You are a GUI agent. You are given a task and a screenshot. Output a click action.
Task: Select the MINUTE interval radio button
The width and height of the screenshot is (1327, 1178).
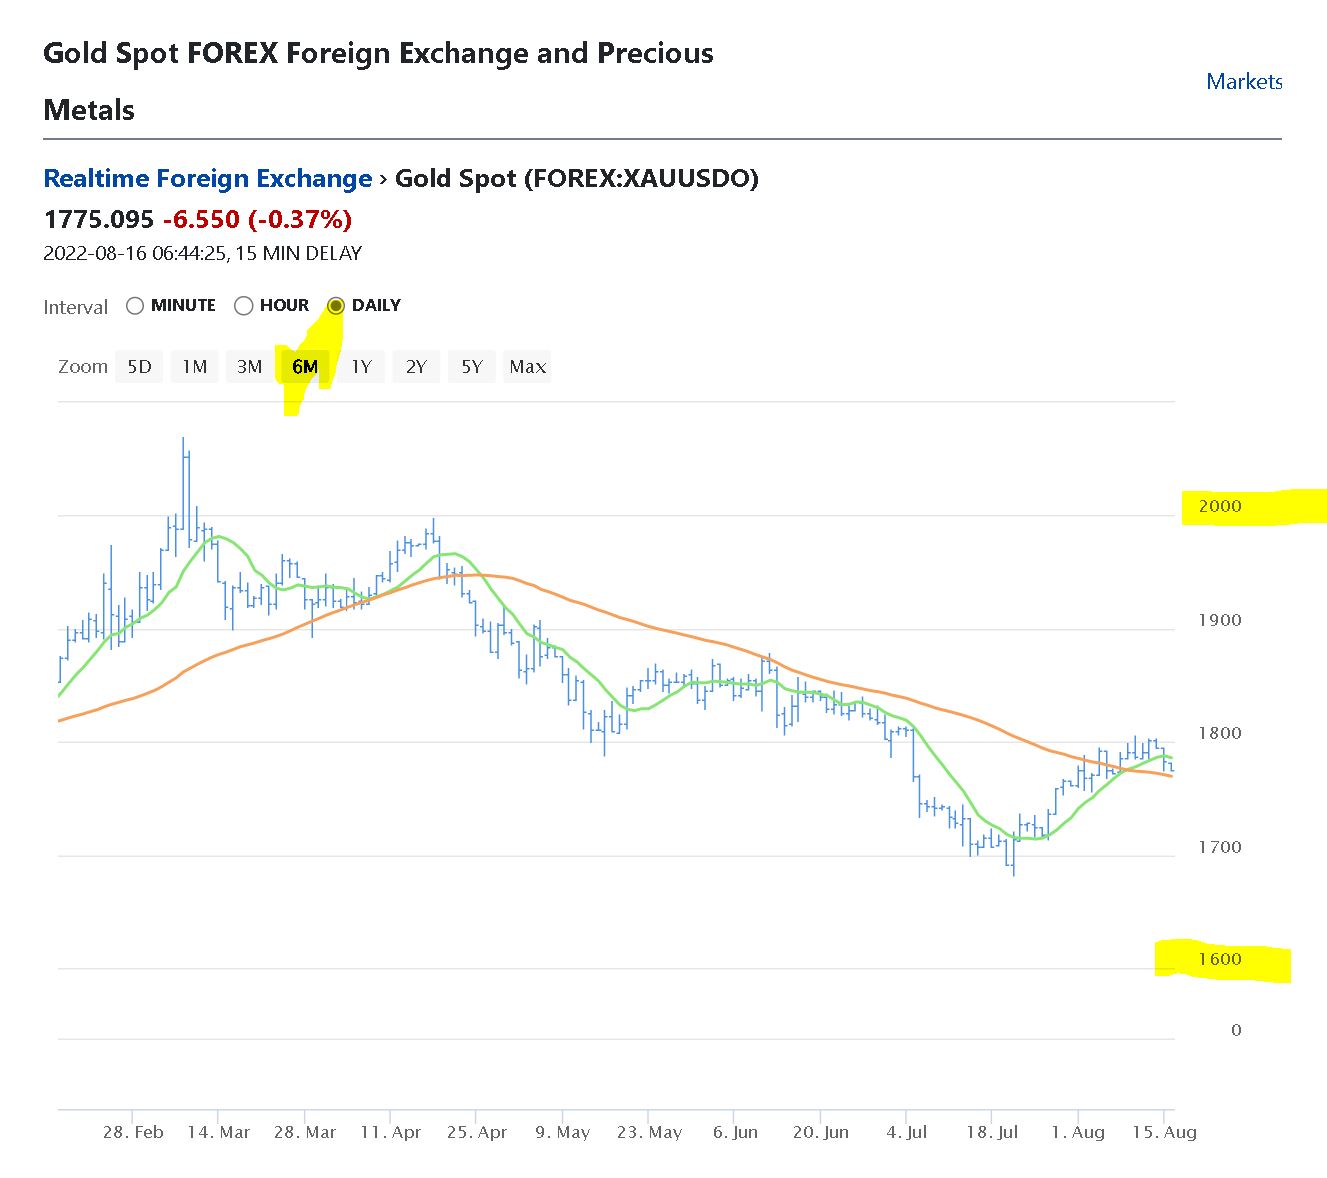pos(135,306)
